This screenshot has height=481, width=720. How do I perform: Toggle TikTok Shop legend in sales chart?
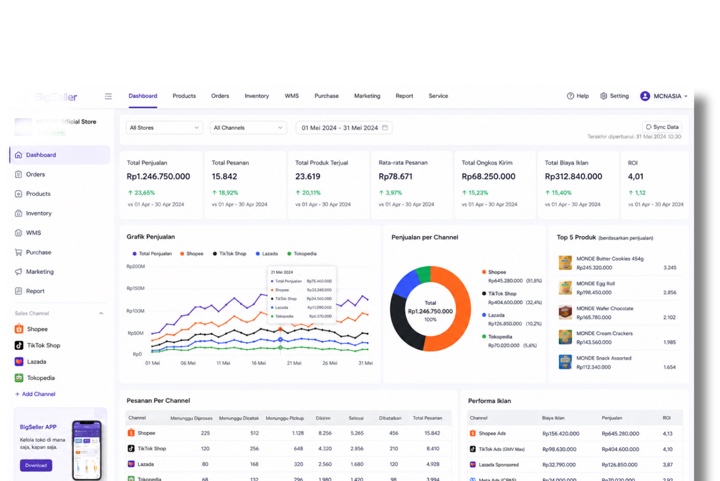[230, 253]
